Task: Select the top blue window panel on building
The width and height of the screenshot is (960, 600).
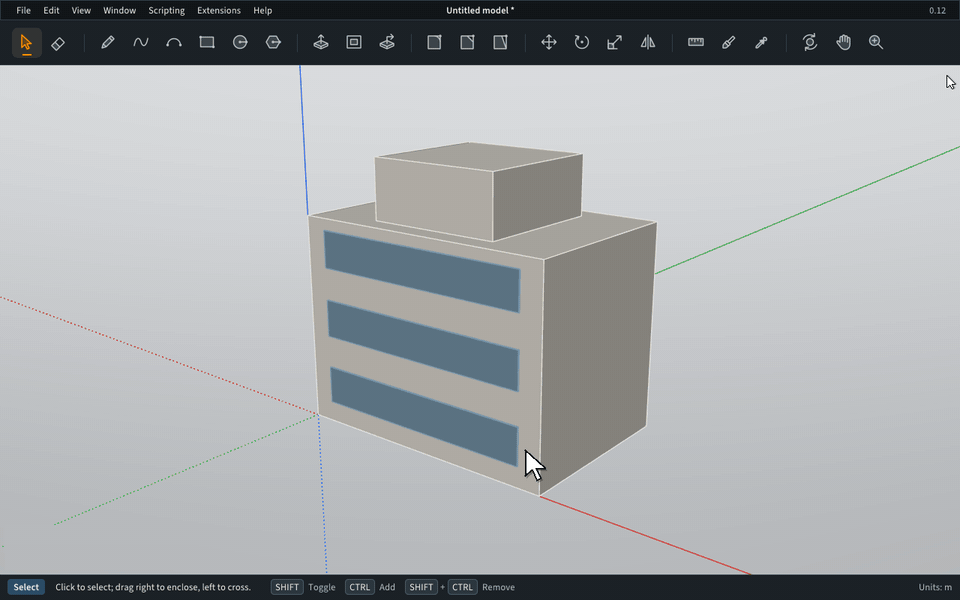Action: coord(422,271)
